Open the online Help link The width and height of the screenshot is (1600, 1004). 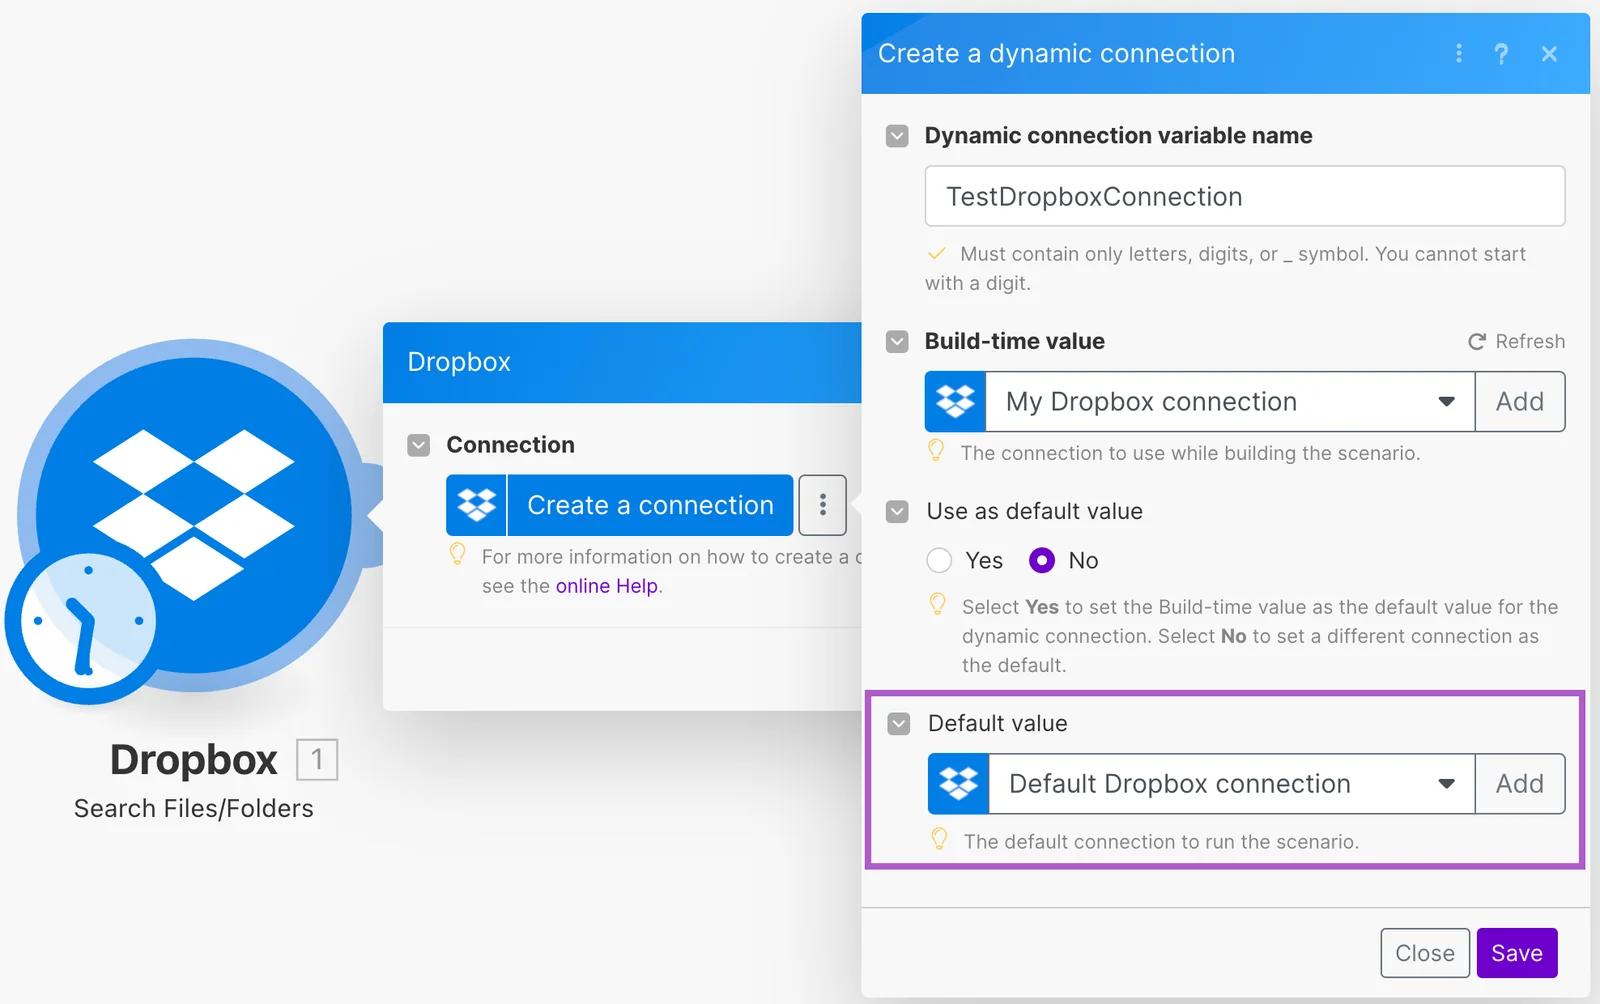click(x=607, y=586)
